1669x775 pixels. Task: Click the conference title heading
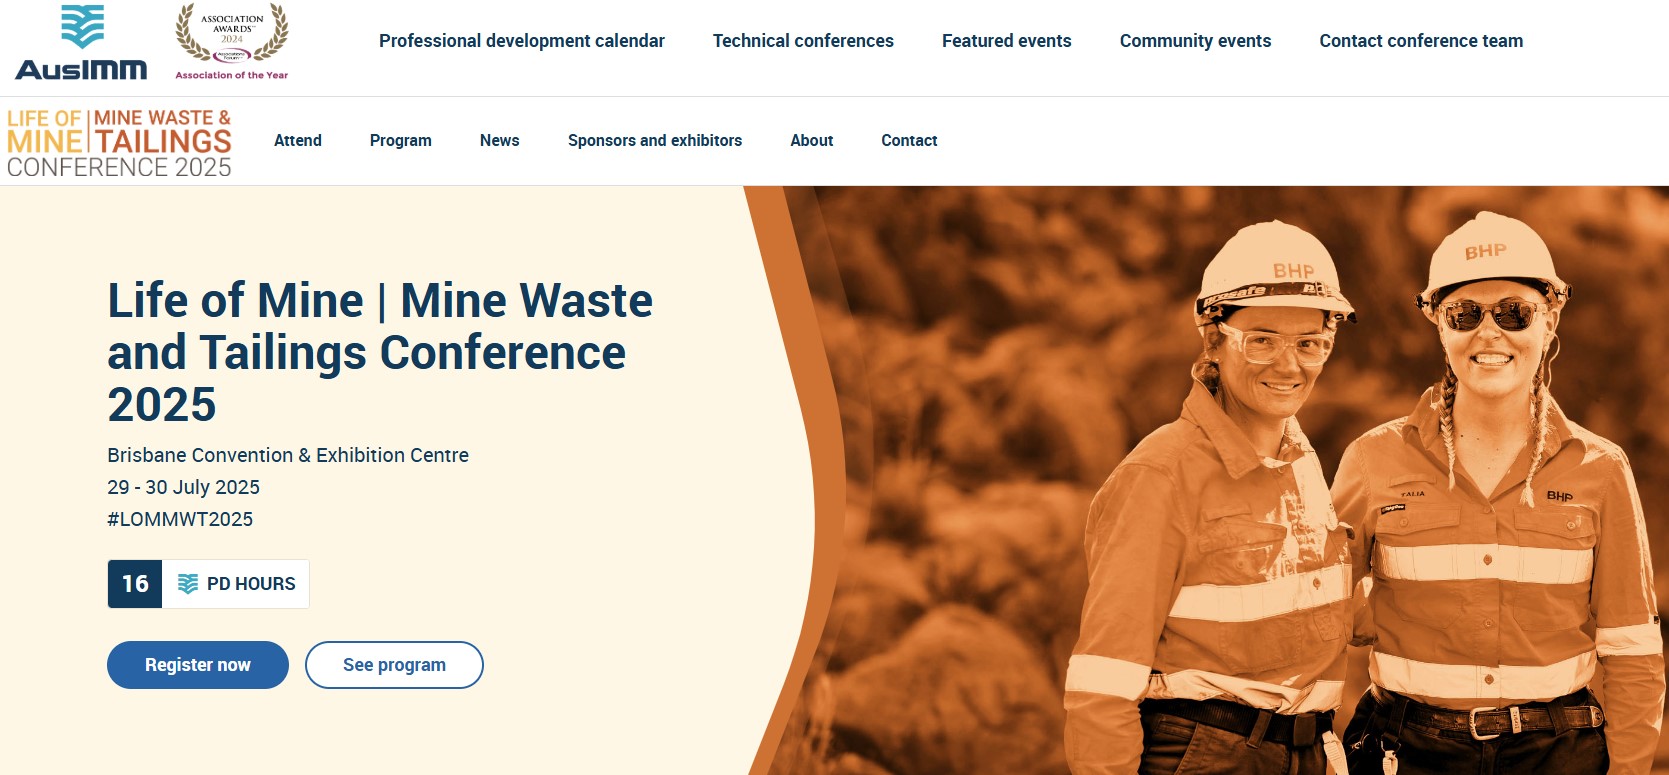[380, 352]
